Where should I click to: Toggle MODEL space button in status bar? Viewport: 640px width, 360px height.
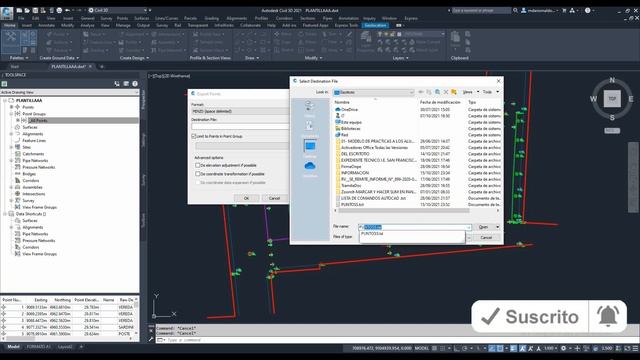click(x=422, y=348)
